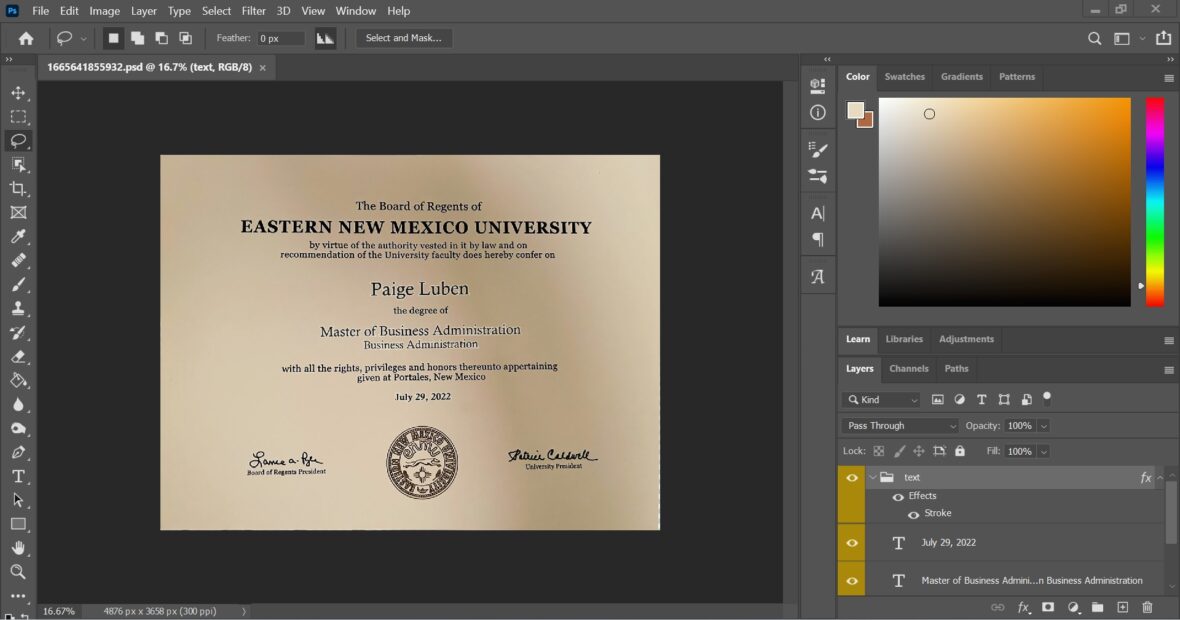Select the Object Selection tool

click(x=18, y=165)
